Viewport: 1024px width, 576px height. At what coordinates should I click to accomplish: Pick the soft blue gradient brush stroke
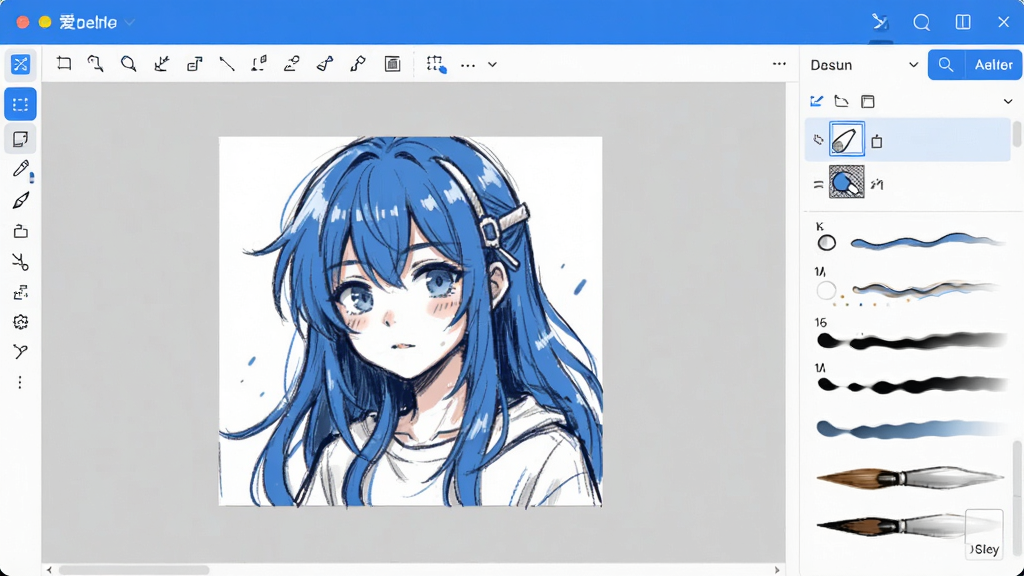tap(912, 429)
